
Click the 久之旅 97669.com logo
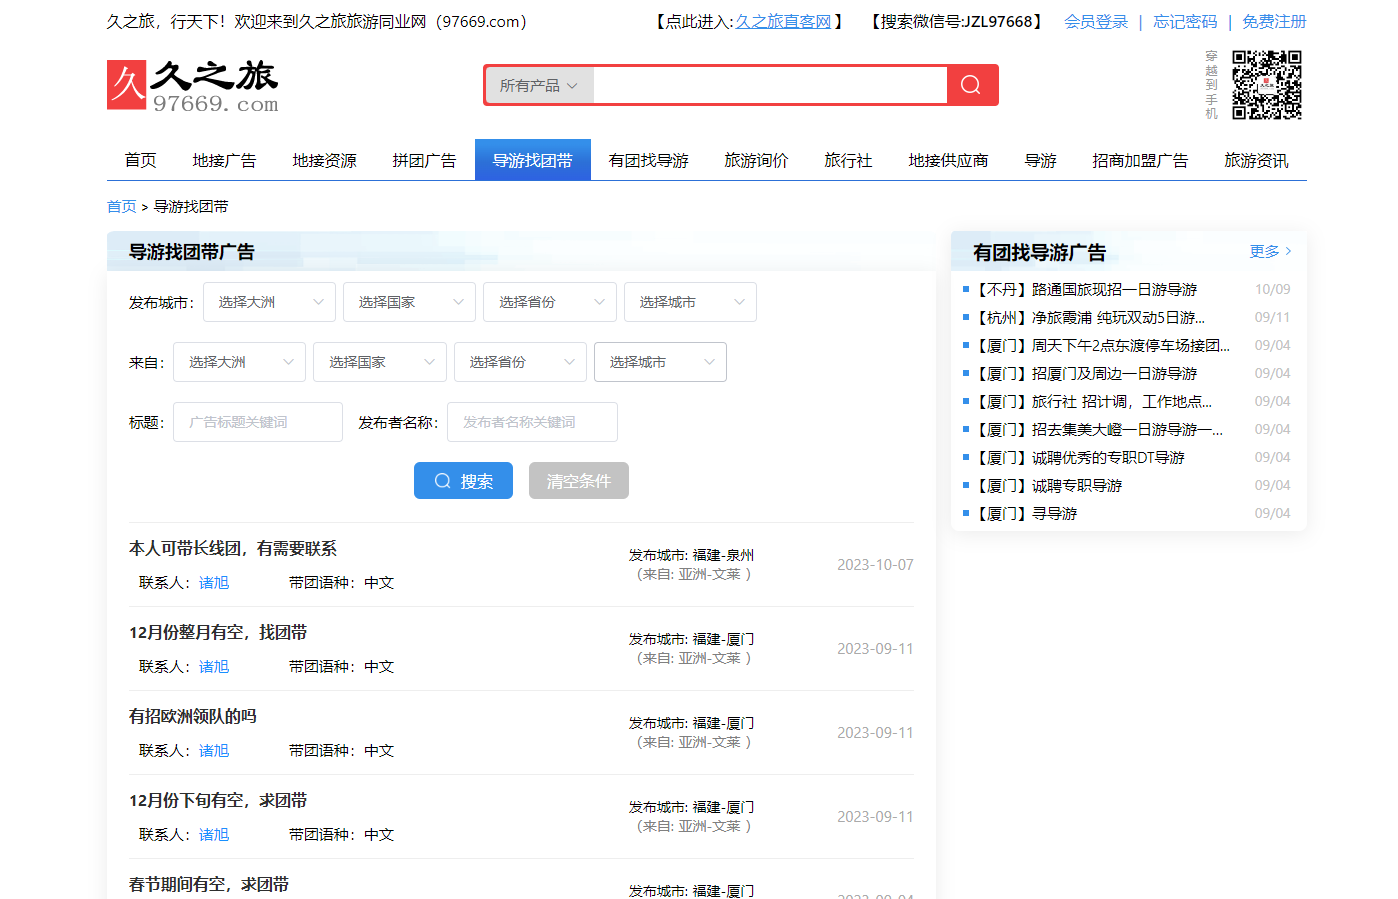(x=193, y=85)
